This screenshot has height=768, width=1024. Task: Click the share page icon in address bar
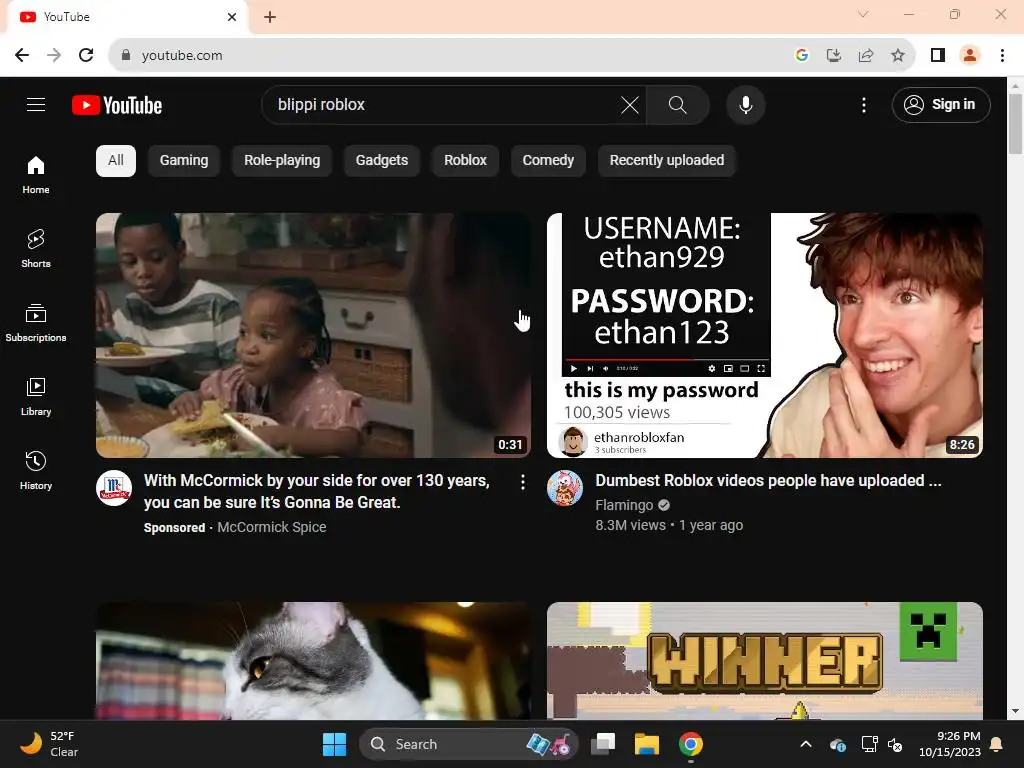coord(865,55)
